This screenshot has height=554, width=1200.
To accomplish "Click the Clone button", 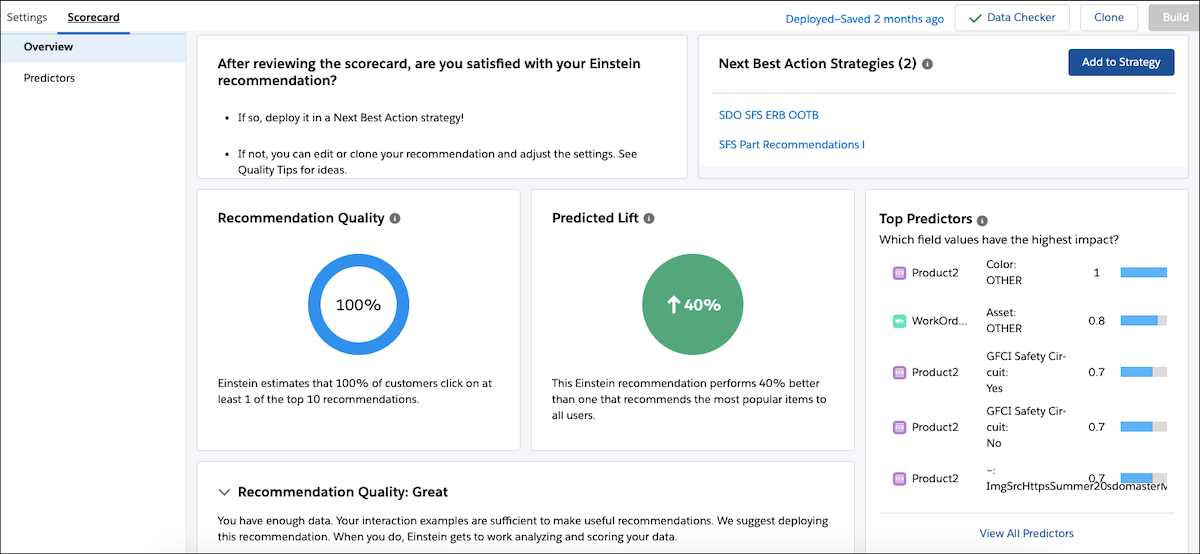I will coord(1109,18).
